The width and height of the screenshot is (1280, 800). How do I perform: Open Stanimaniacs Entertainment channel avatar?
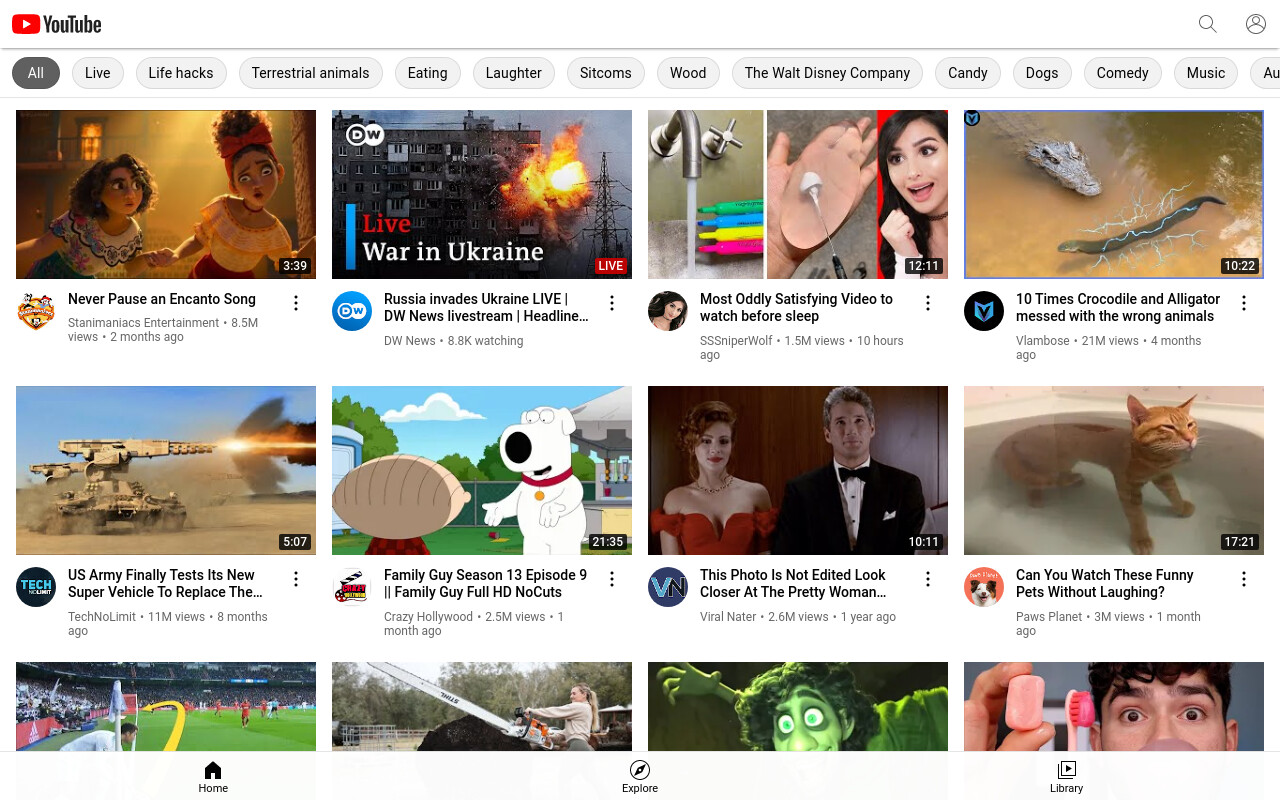click(36, 311)
